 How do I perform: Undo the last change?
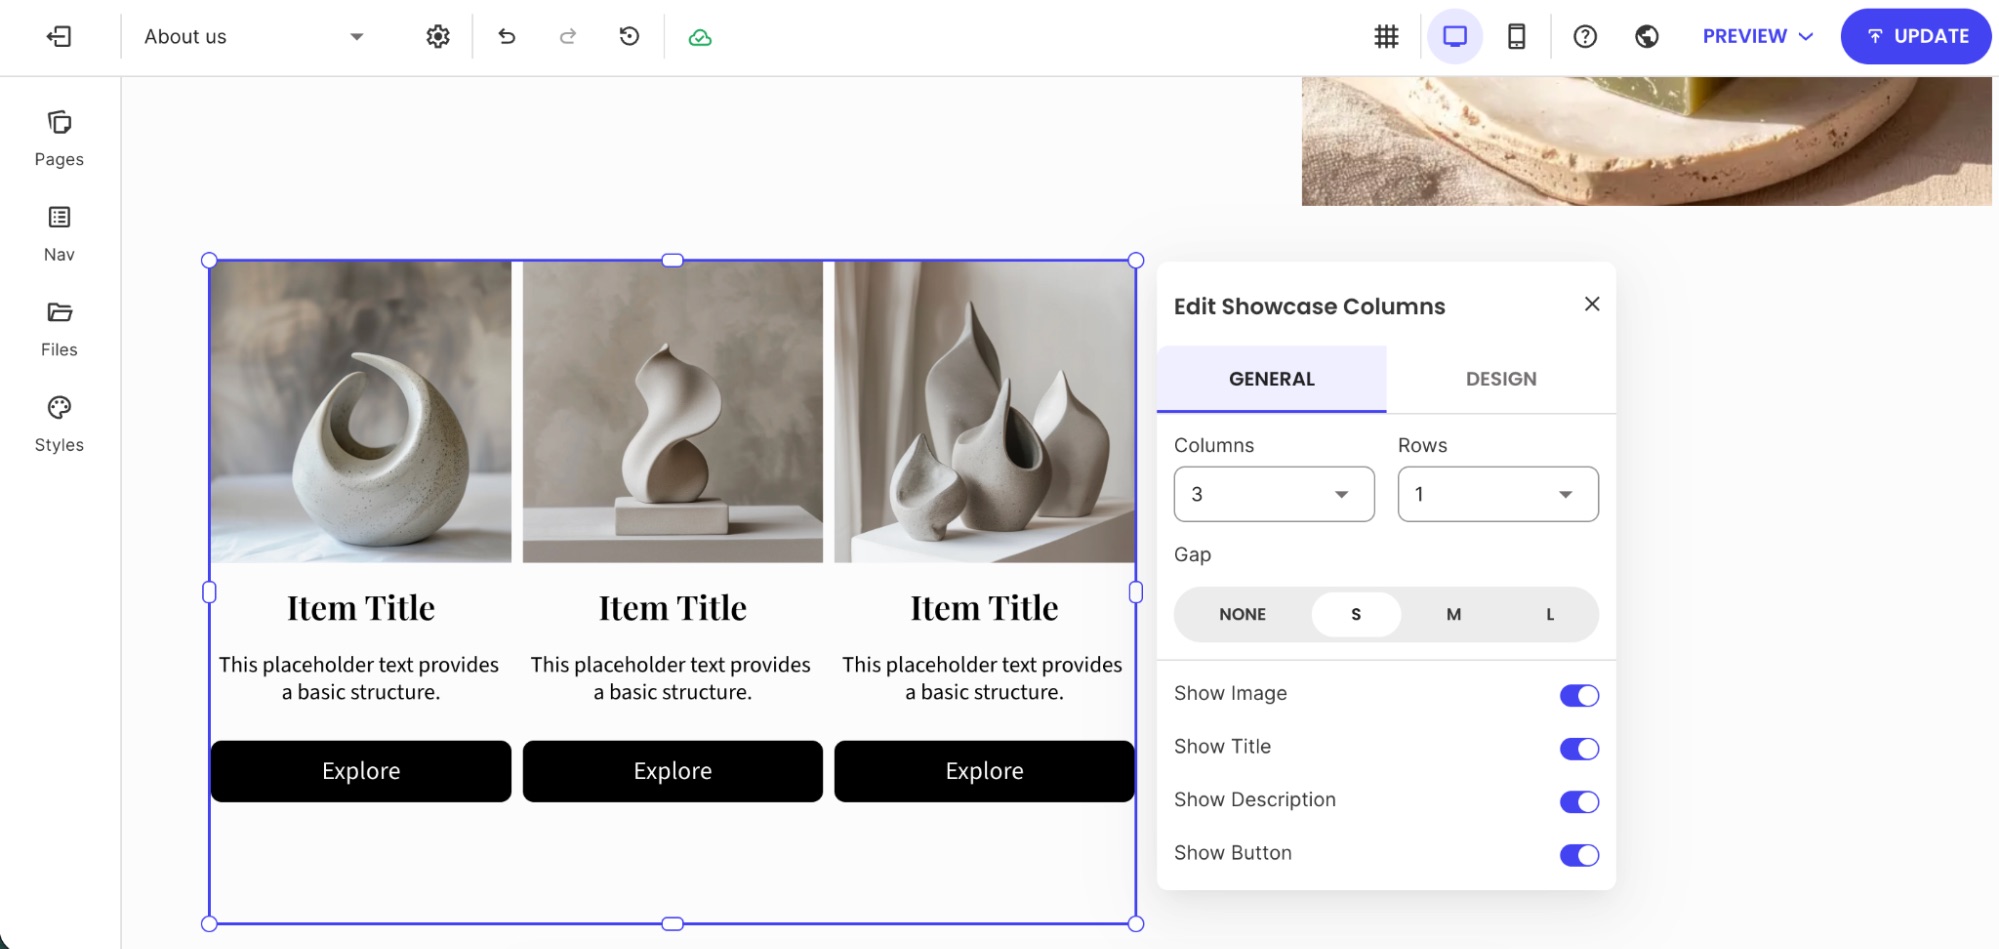tap(507, 37)
